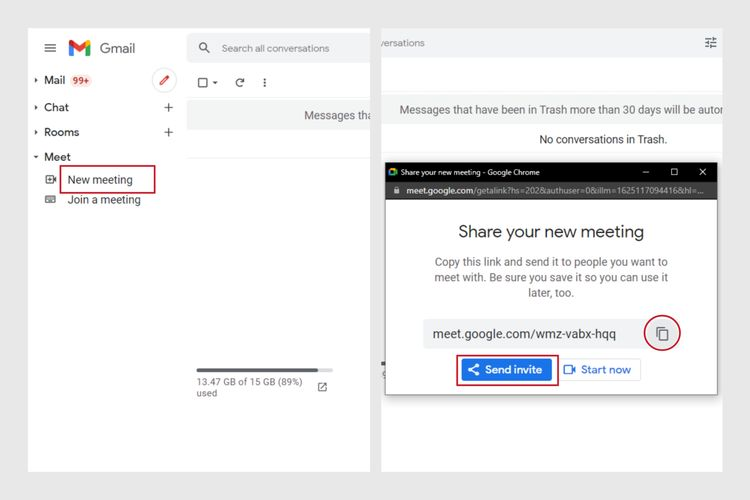Open the Rooms section label

click(x=62, y=132)
